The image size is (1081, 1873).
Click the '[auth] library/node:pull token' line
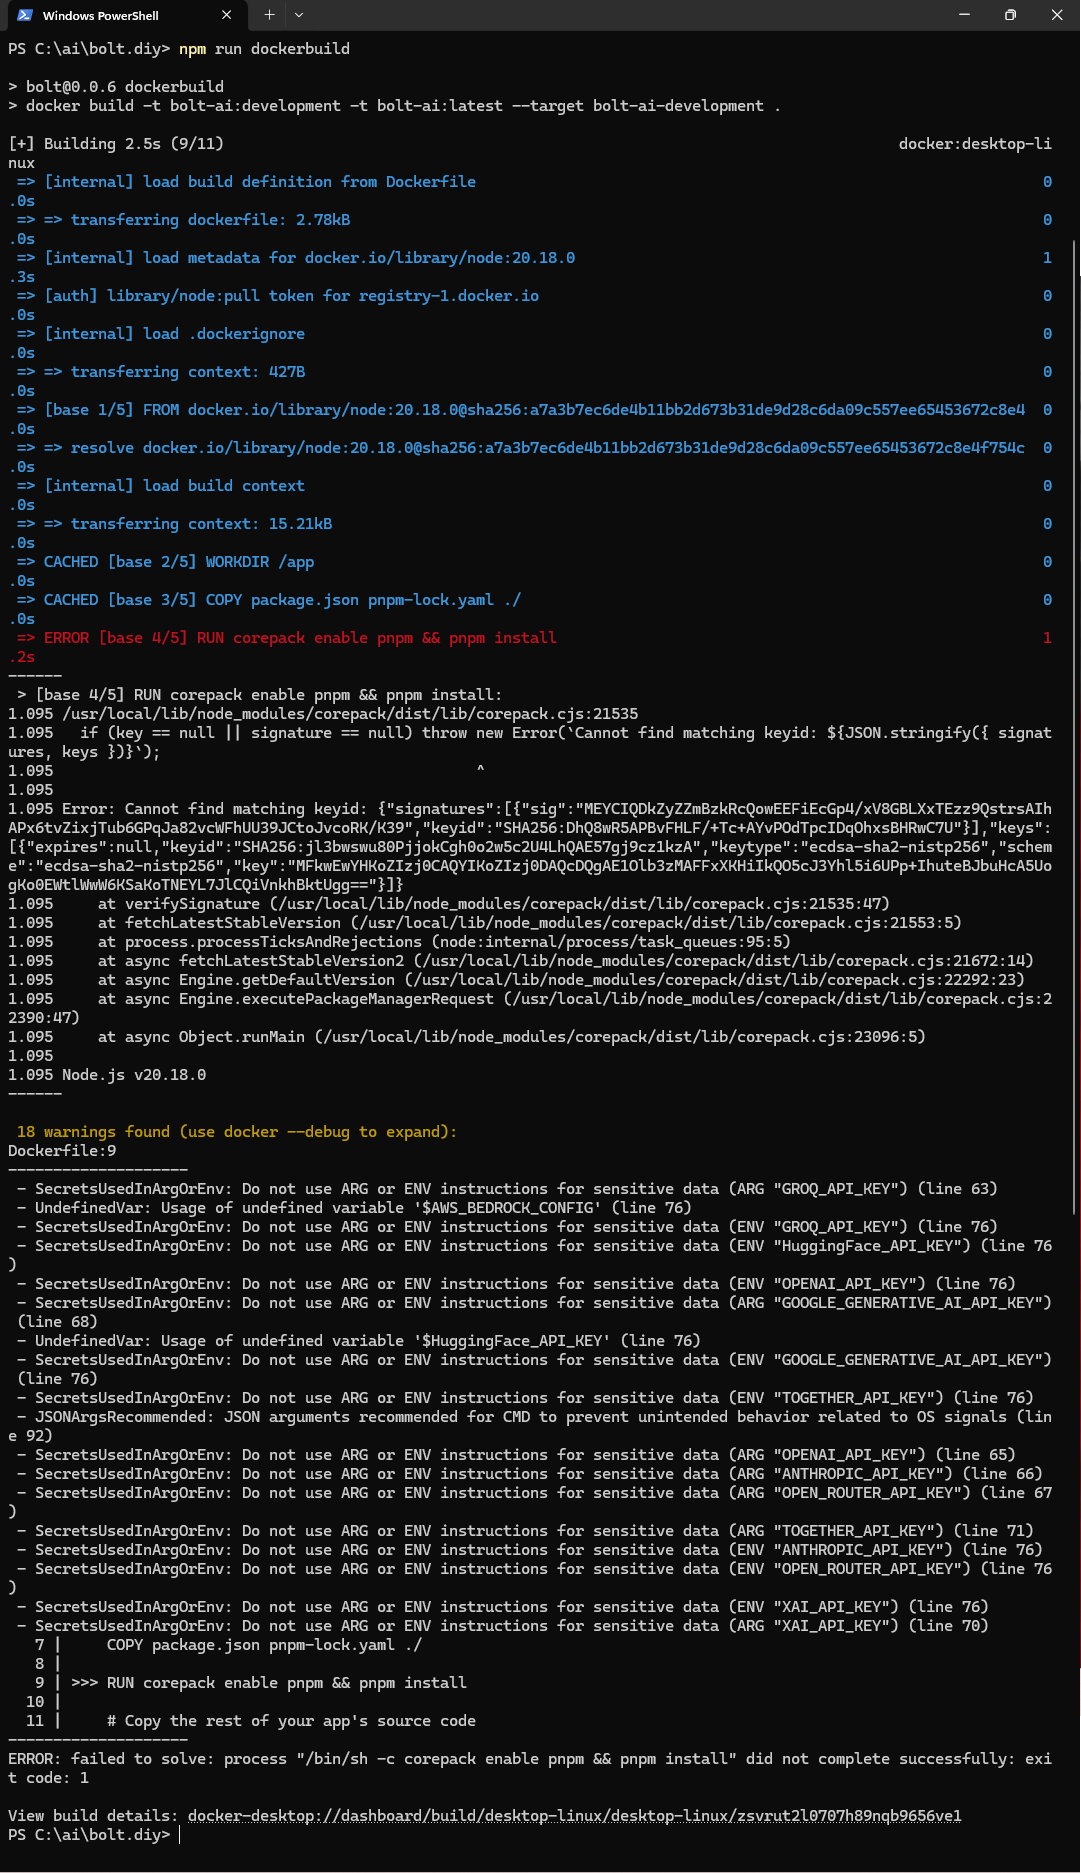pyautogui.click(x=278, y=295)
